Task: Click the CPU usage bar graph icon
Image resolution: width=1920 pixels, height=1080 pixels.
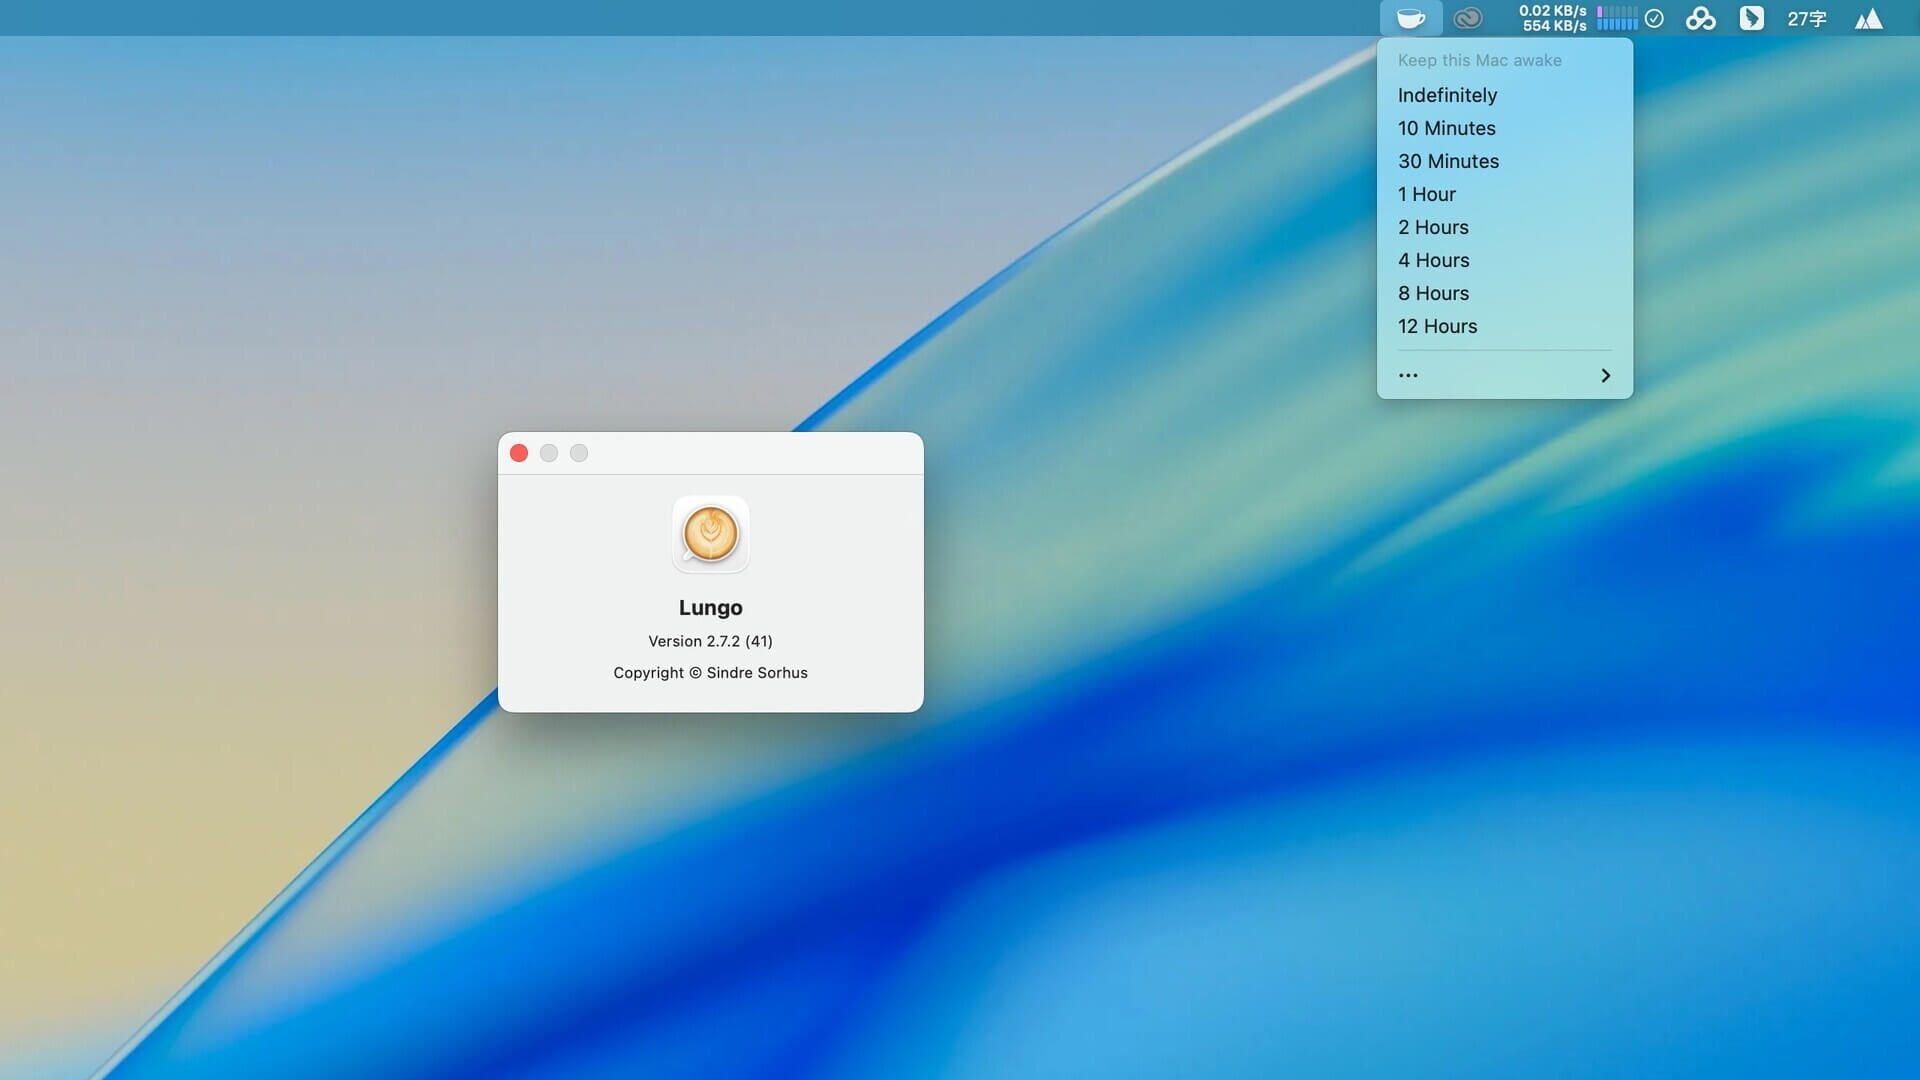Action: 1617,18
